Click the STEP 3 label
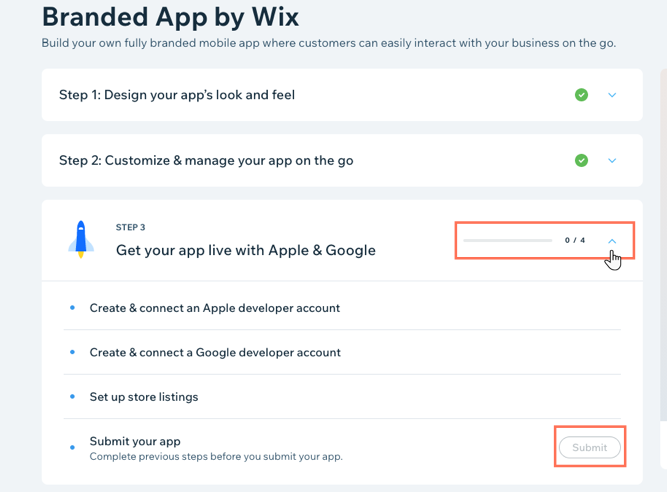The width and height of the screenshot is (667, 492). [130, 227]
